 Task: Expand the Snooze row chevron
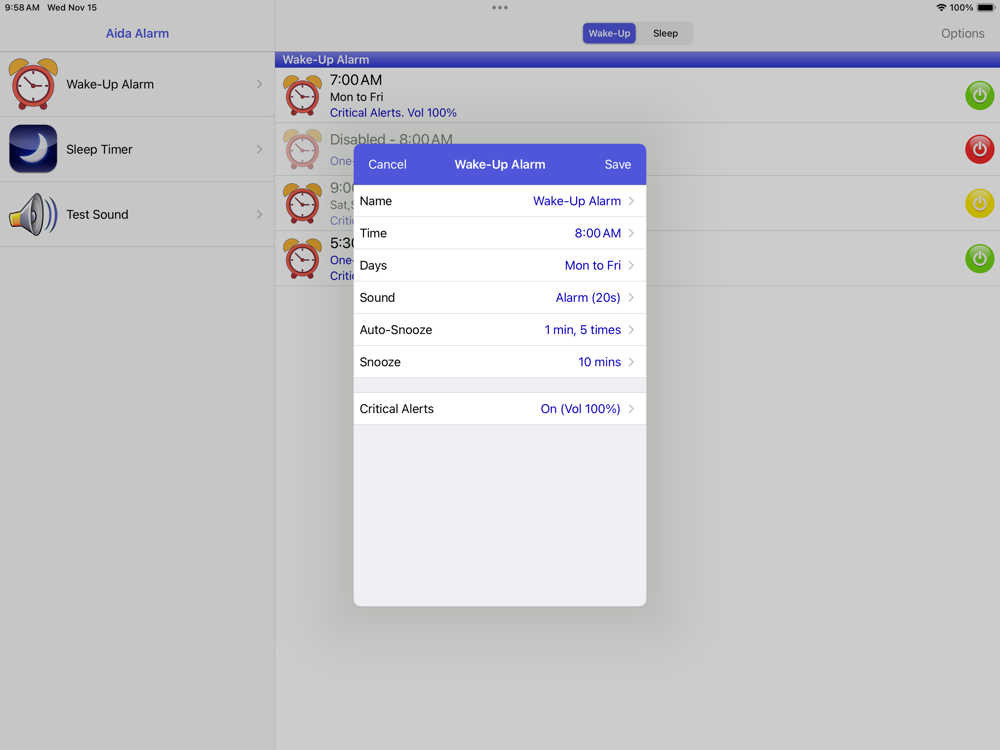coord(631,362)
